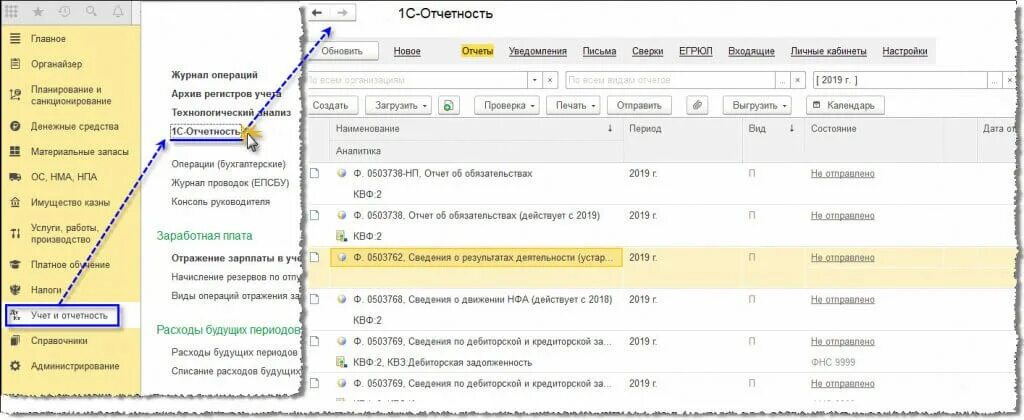This screenshot has width=1024, height=420.
Task: Select the 'ФНС 9999' status text
Action: pyautogui.click(x=833, y=363)
